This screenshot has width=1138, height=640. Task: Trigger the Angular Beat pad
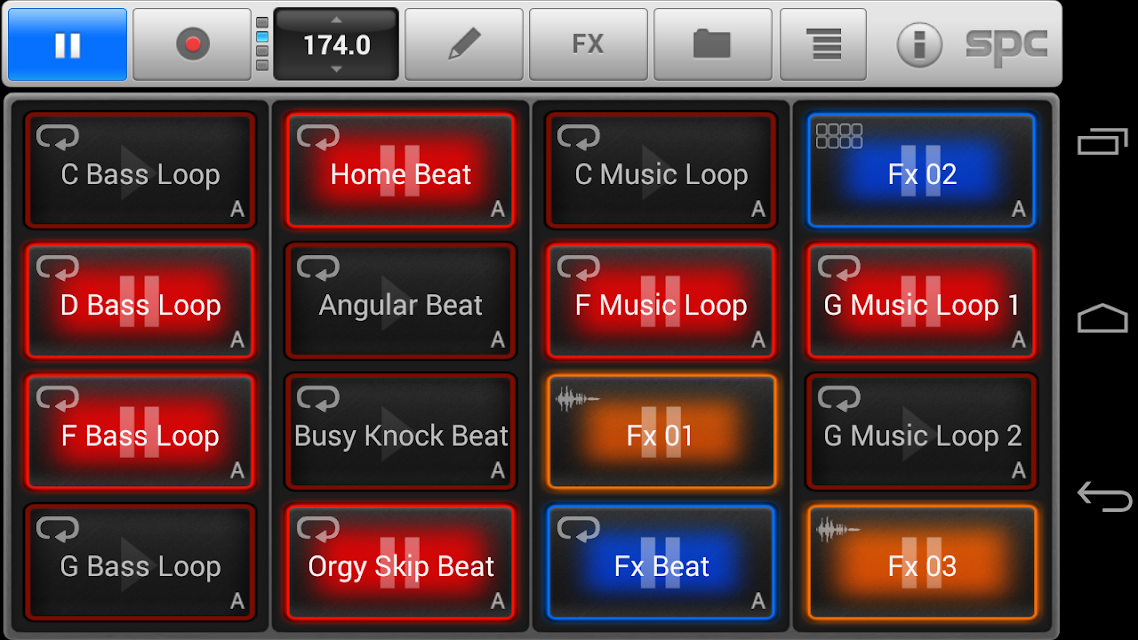click(401, 301)
